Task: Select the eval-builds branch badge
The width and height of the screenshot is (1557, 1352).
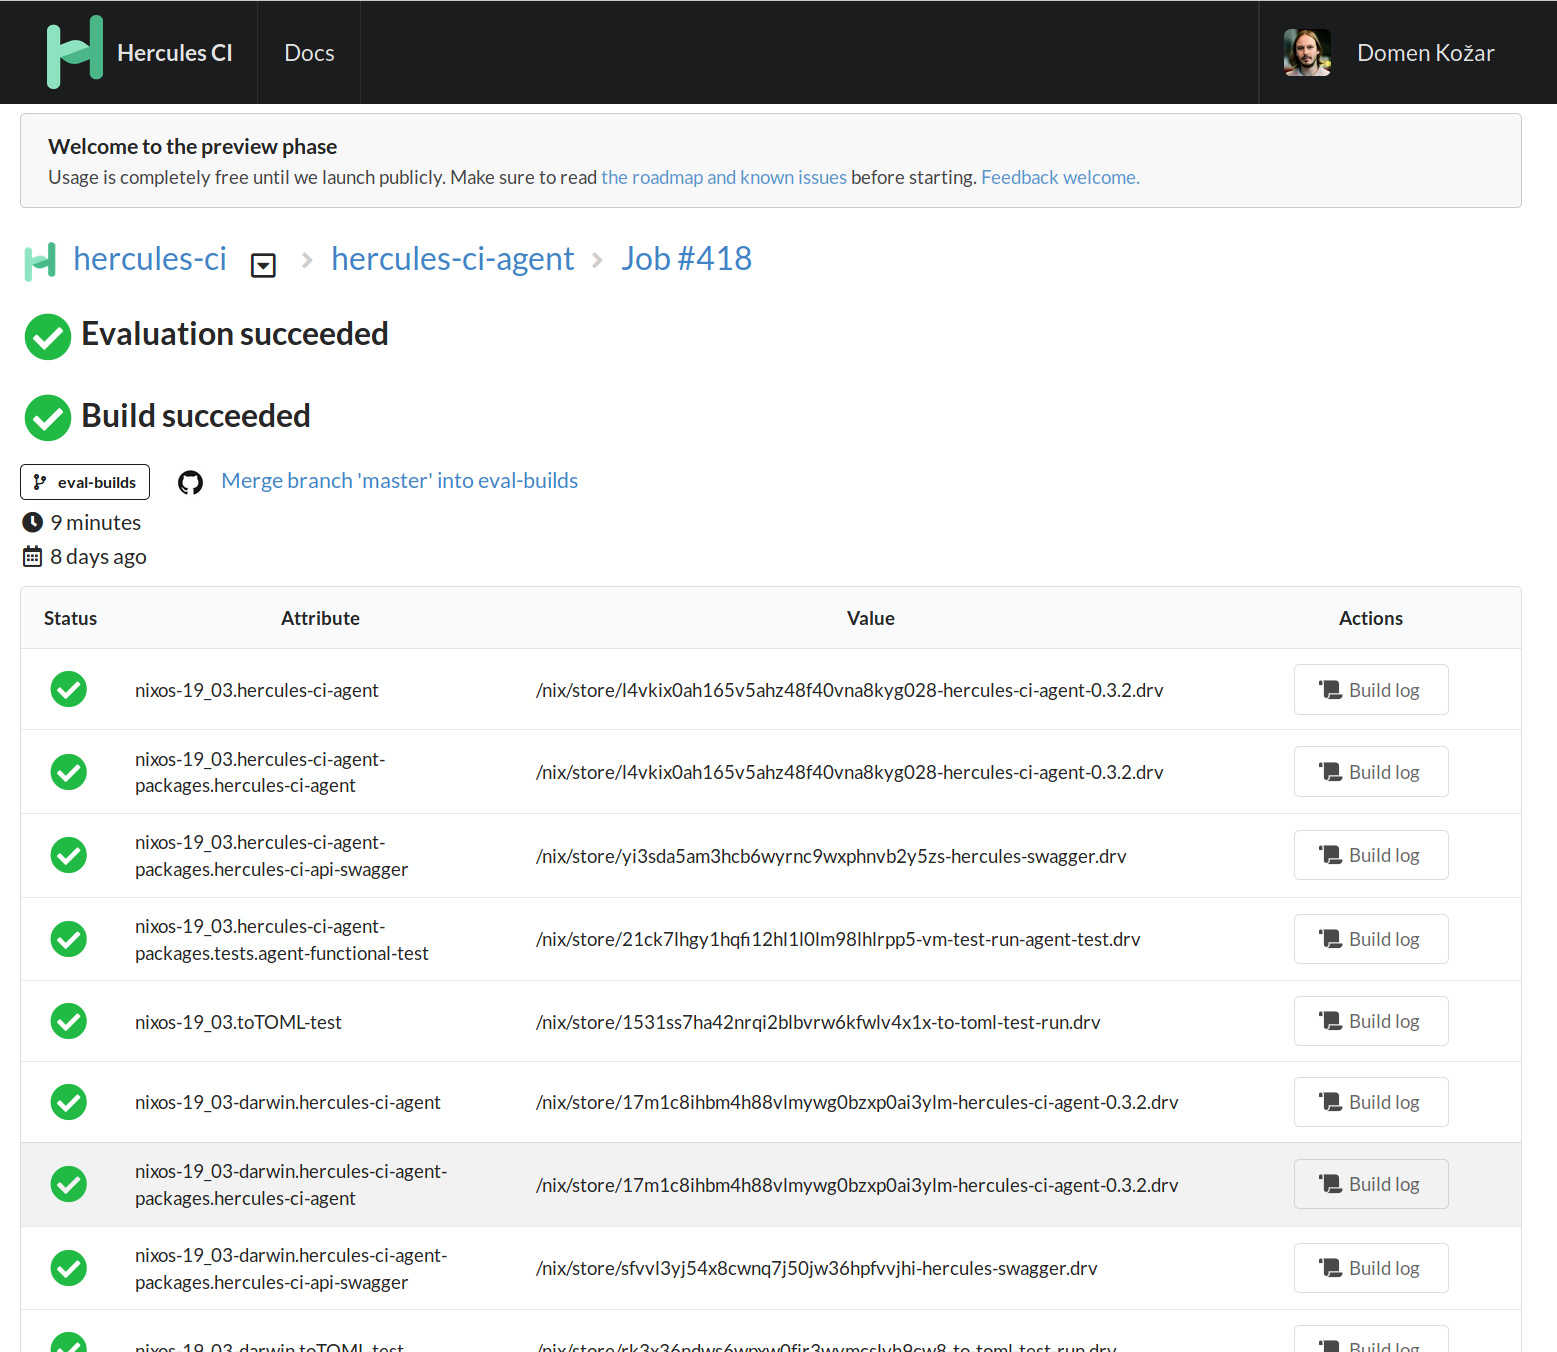Action: click(x=85, y=482)
